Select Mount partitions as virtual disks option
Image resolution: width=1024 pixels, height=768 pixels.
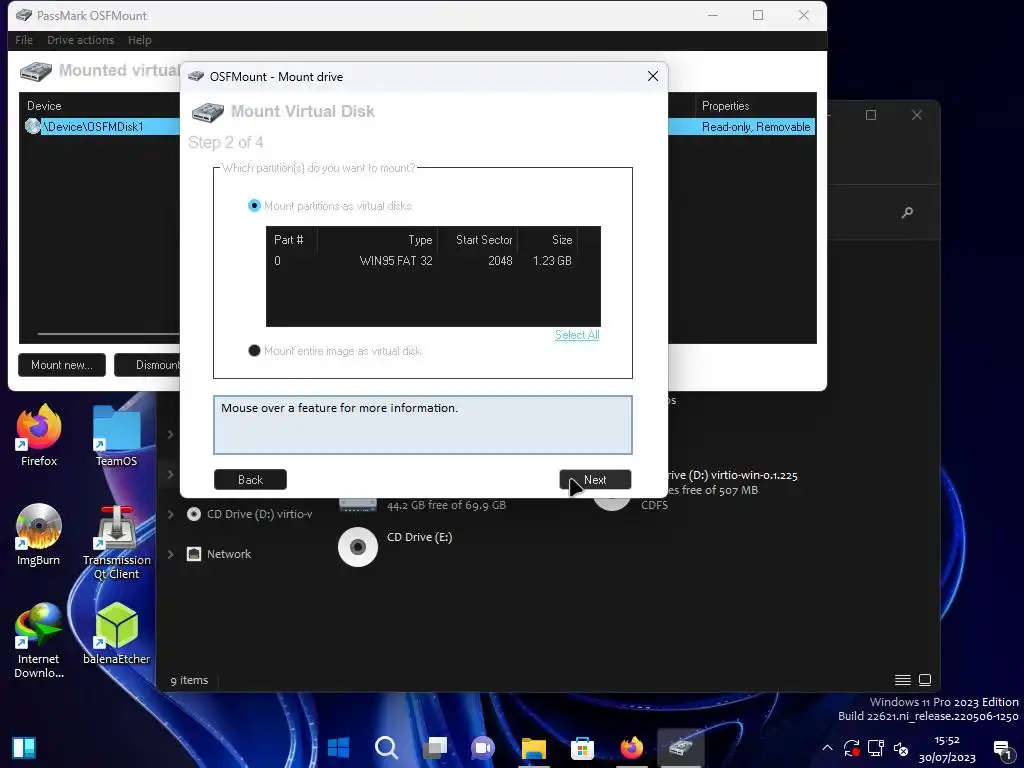point(330,206)
